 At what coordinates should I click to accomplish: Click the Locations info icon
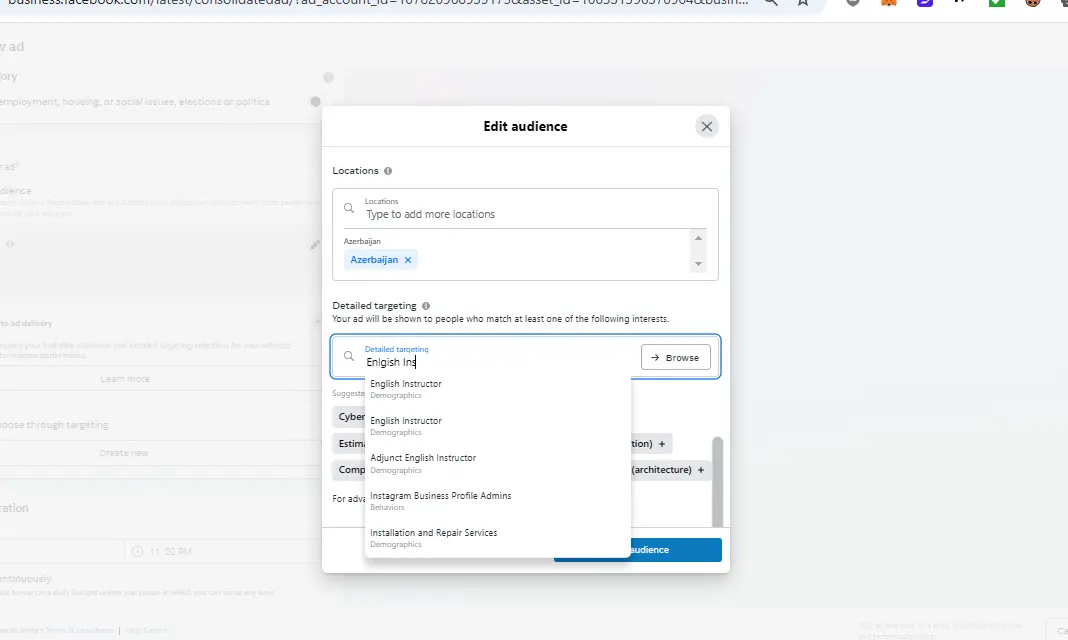pyautogui.click(x=388, y=171)
